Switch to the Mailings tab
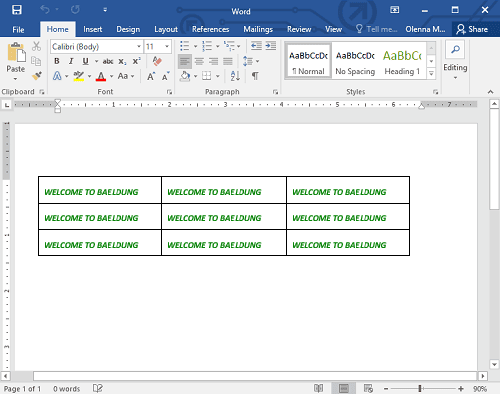 tap(258, 30)
